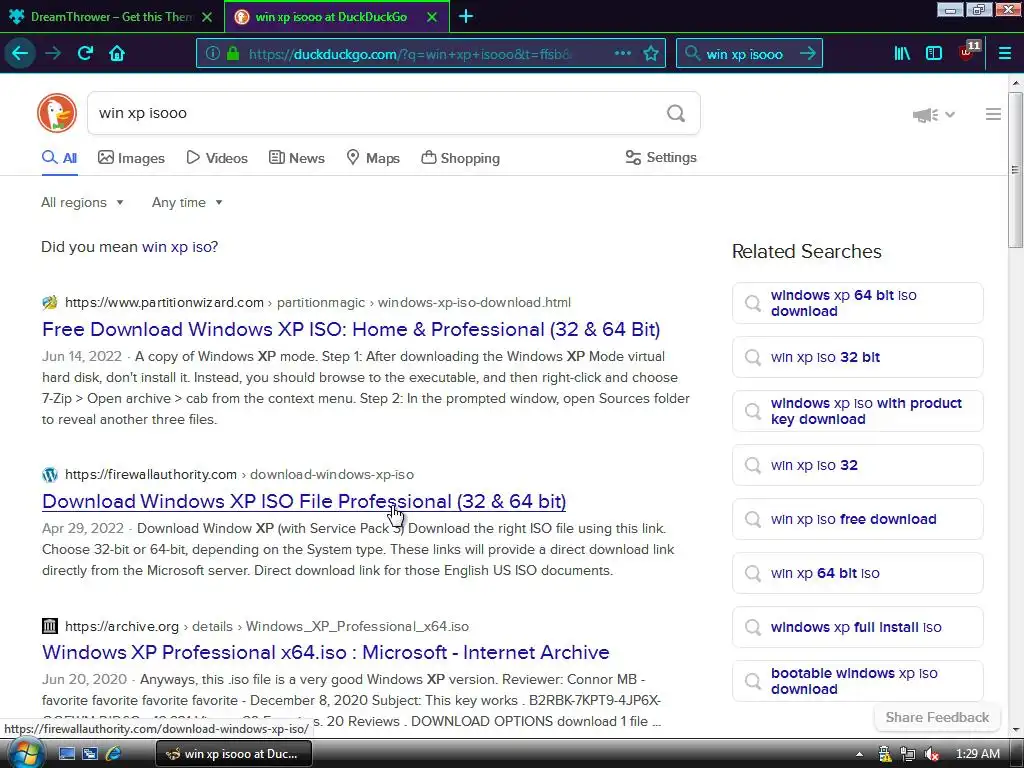
Task: Search related 'windows xp full install iso'
Action: tap(857, 627)
